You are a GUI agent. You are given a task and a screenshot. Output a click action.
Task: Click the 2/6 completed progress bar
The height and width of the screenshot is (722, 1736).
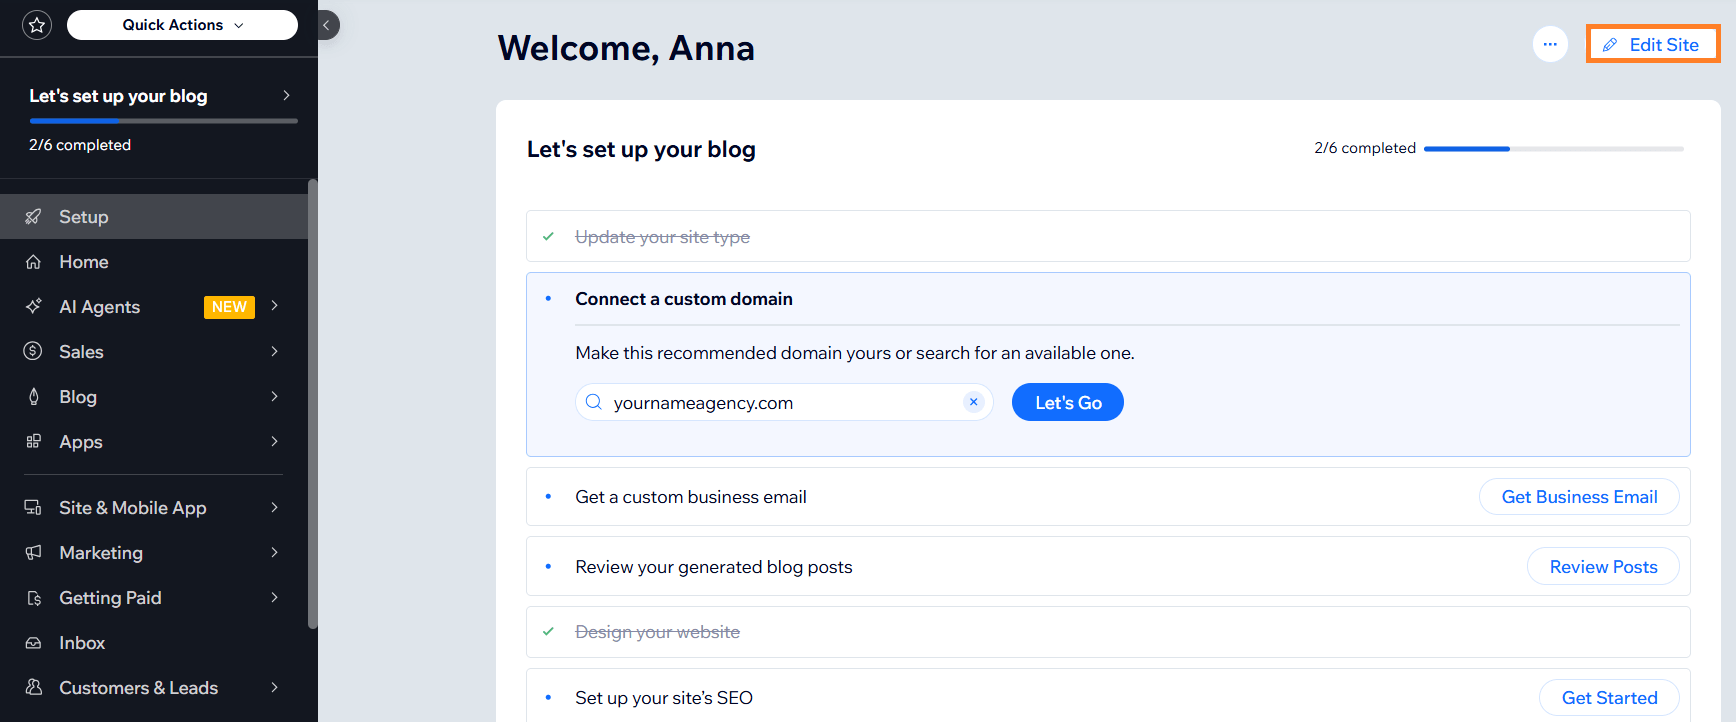1553,149
